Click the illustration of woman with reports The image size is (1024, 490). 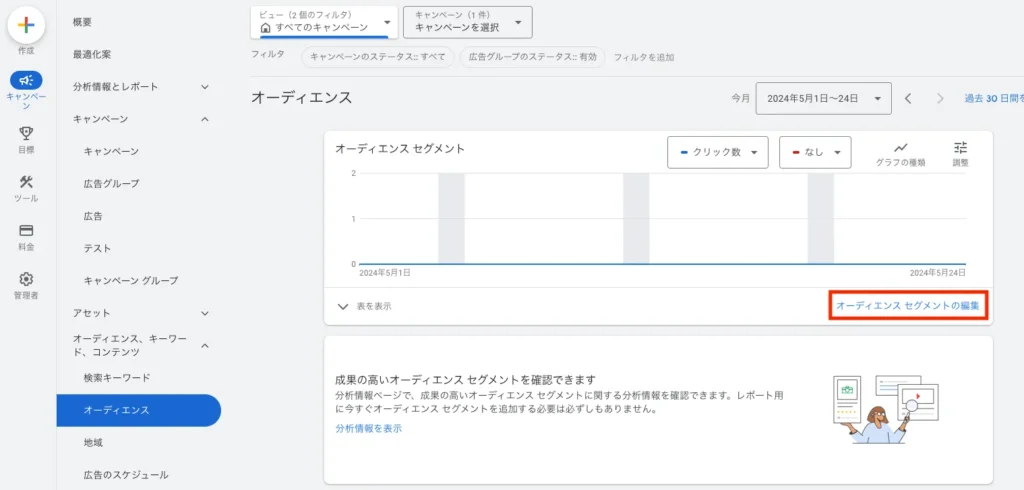[885, 409]
